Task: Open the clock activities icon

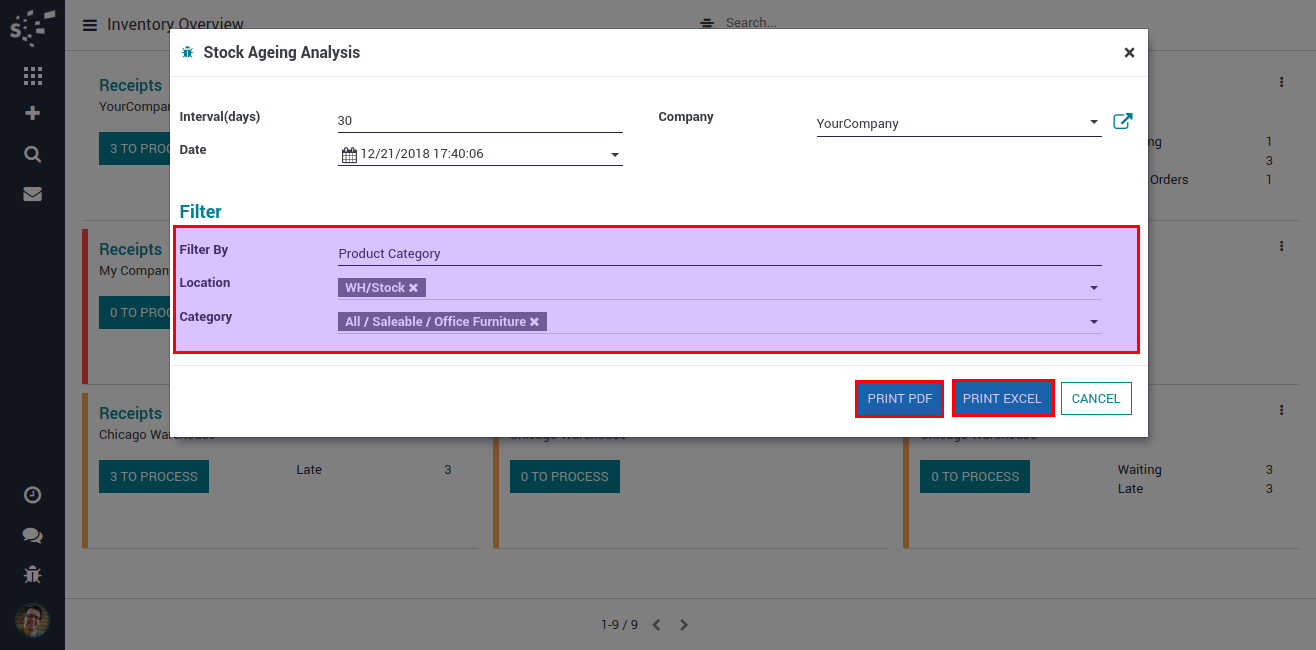Action: 32,495
